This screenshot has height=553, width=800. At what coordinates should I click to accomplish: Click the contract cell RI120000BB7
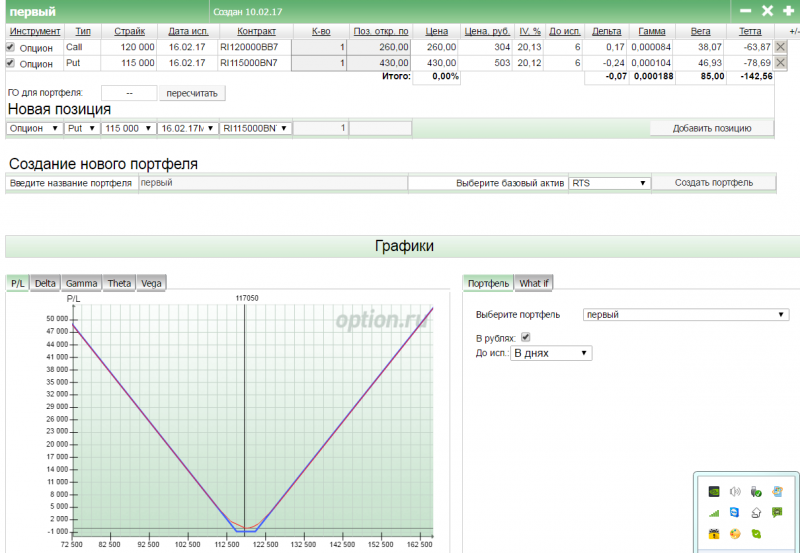click(249, 47)
